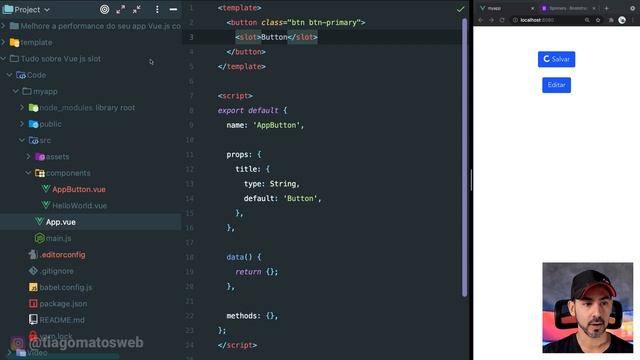
Task: Click the babel.config.js file icon
Action: 33,287
